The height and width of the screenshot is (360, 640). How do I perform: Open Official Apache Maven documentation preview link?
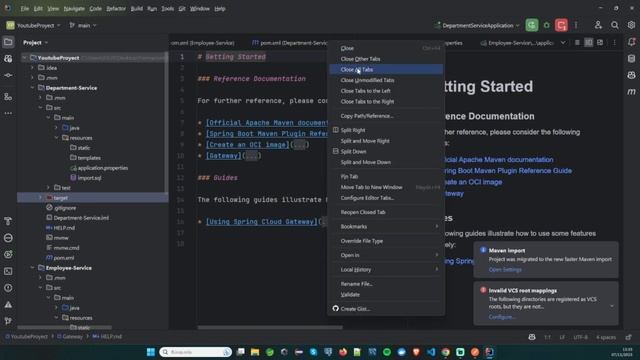pyautogui.click(x=499, y=160)
